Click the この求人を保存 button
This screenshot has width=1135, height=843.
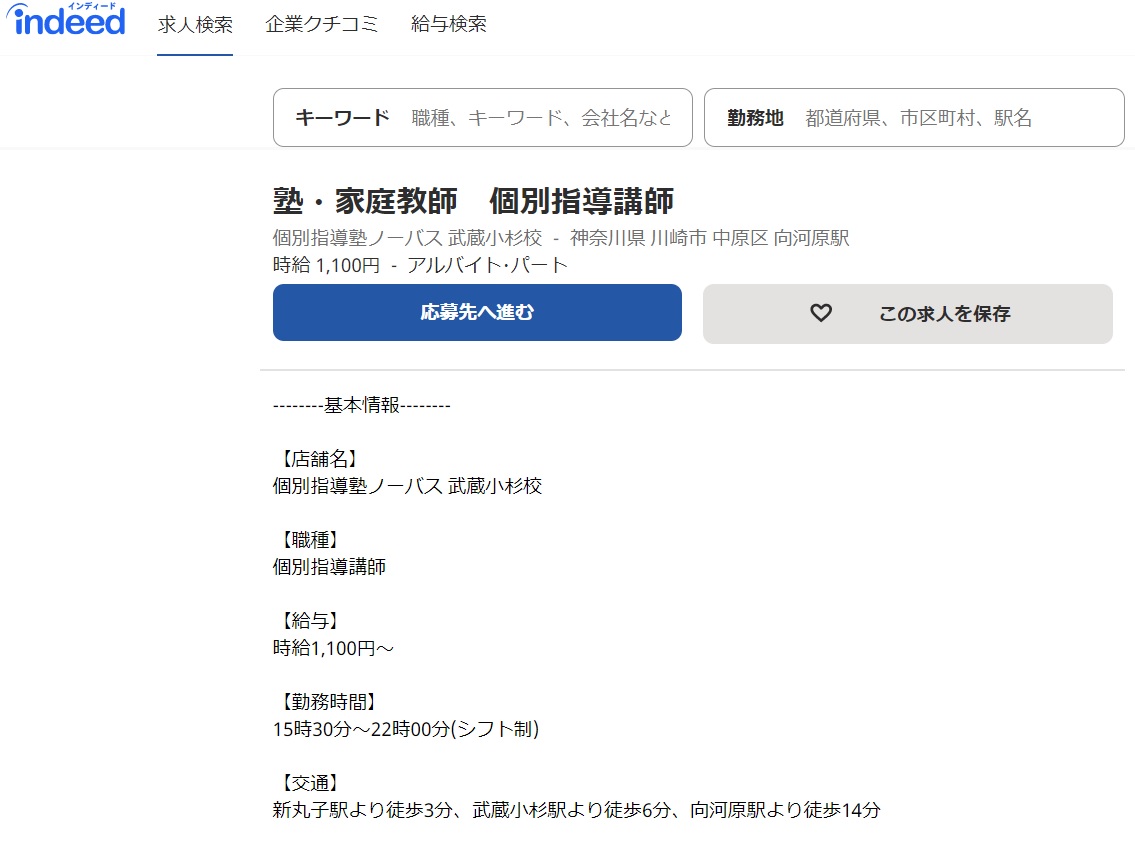pos(908,313)
